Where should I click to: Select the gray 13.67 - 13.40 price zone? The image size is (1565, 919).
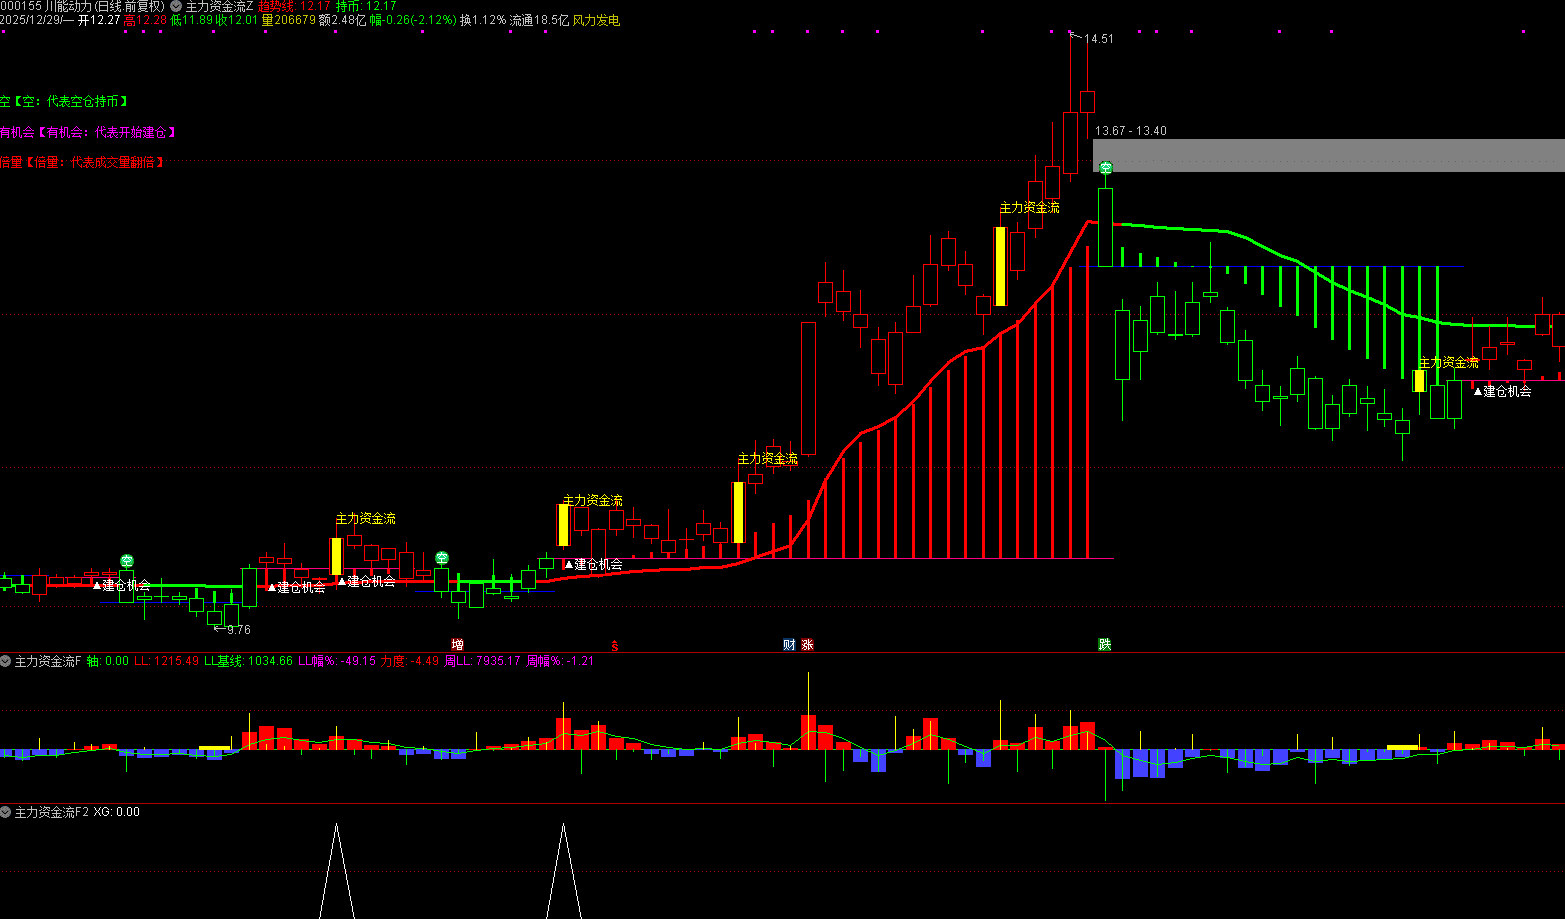(x=1328, y=155)
